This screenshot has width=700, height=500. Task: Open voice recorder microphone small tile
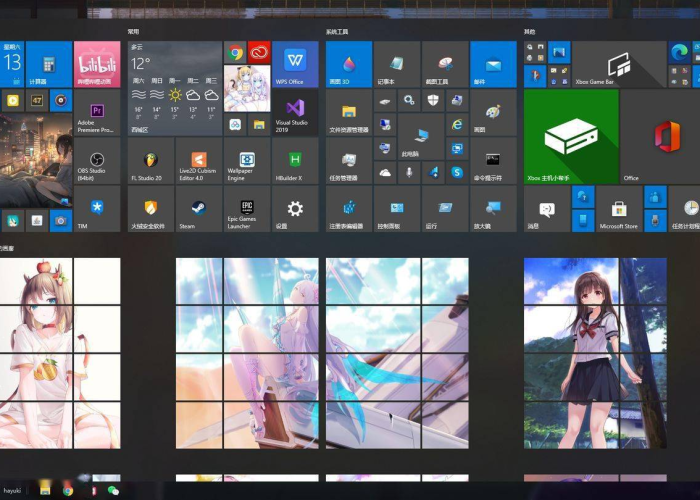pyautogui.click(x=409, y=173)
